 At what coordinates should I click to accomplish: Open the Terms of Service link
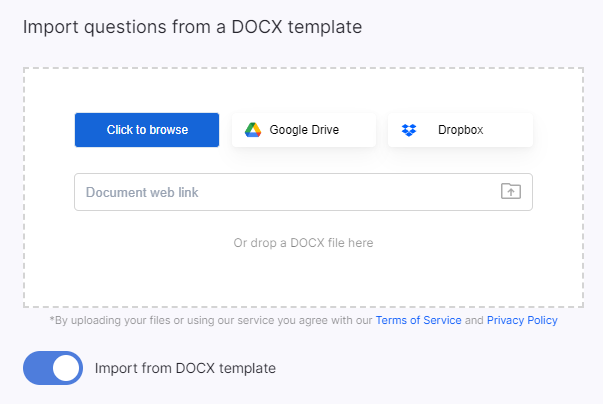coord(418,321)
